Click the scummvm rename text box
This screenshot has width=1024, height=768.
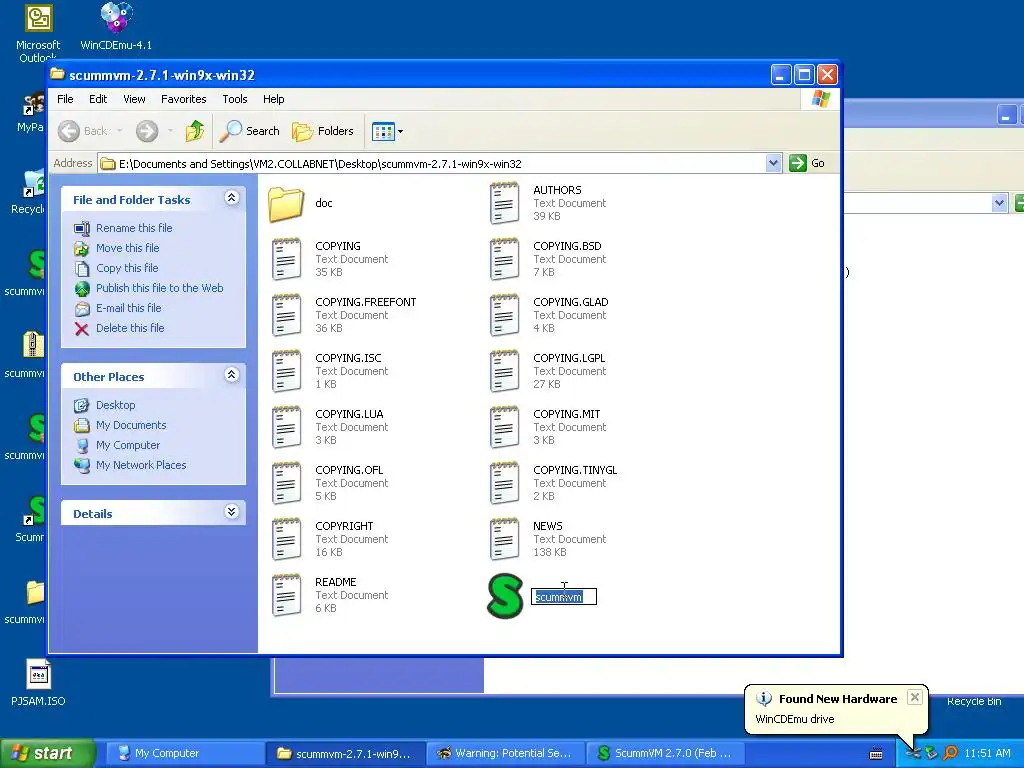(x=564, y=597)
